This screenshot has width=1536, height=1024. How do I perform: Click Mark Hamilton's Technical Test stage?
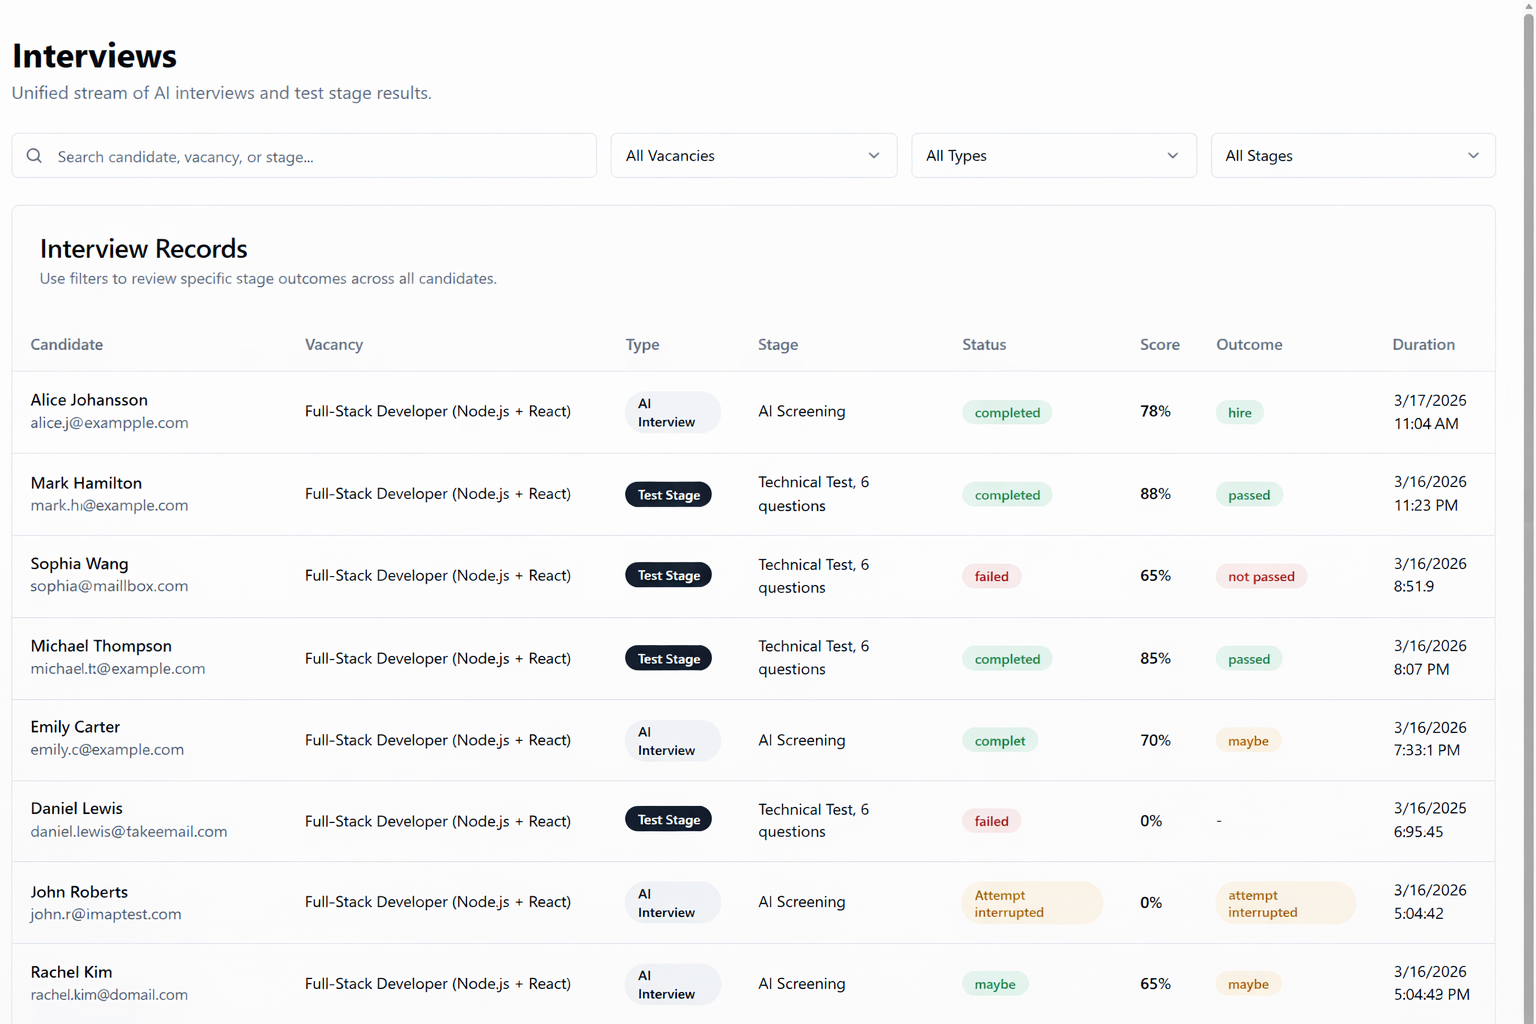point(814,494)
